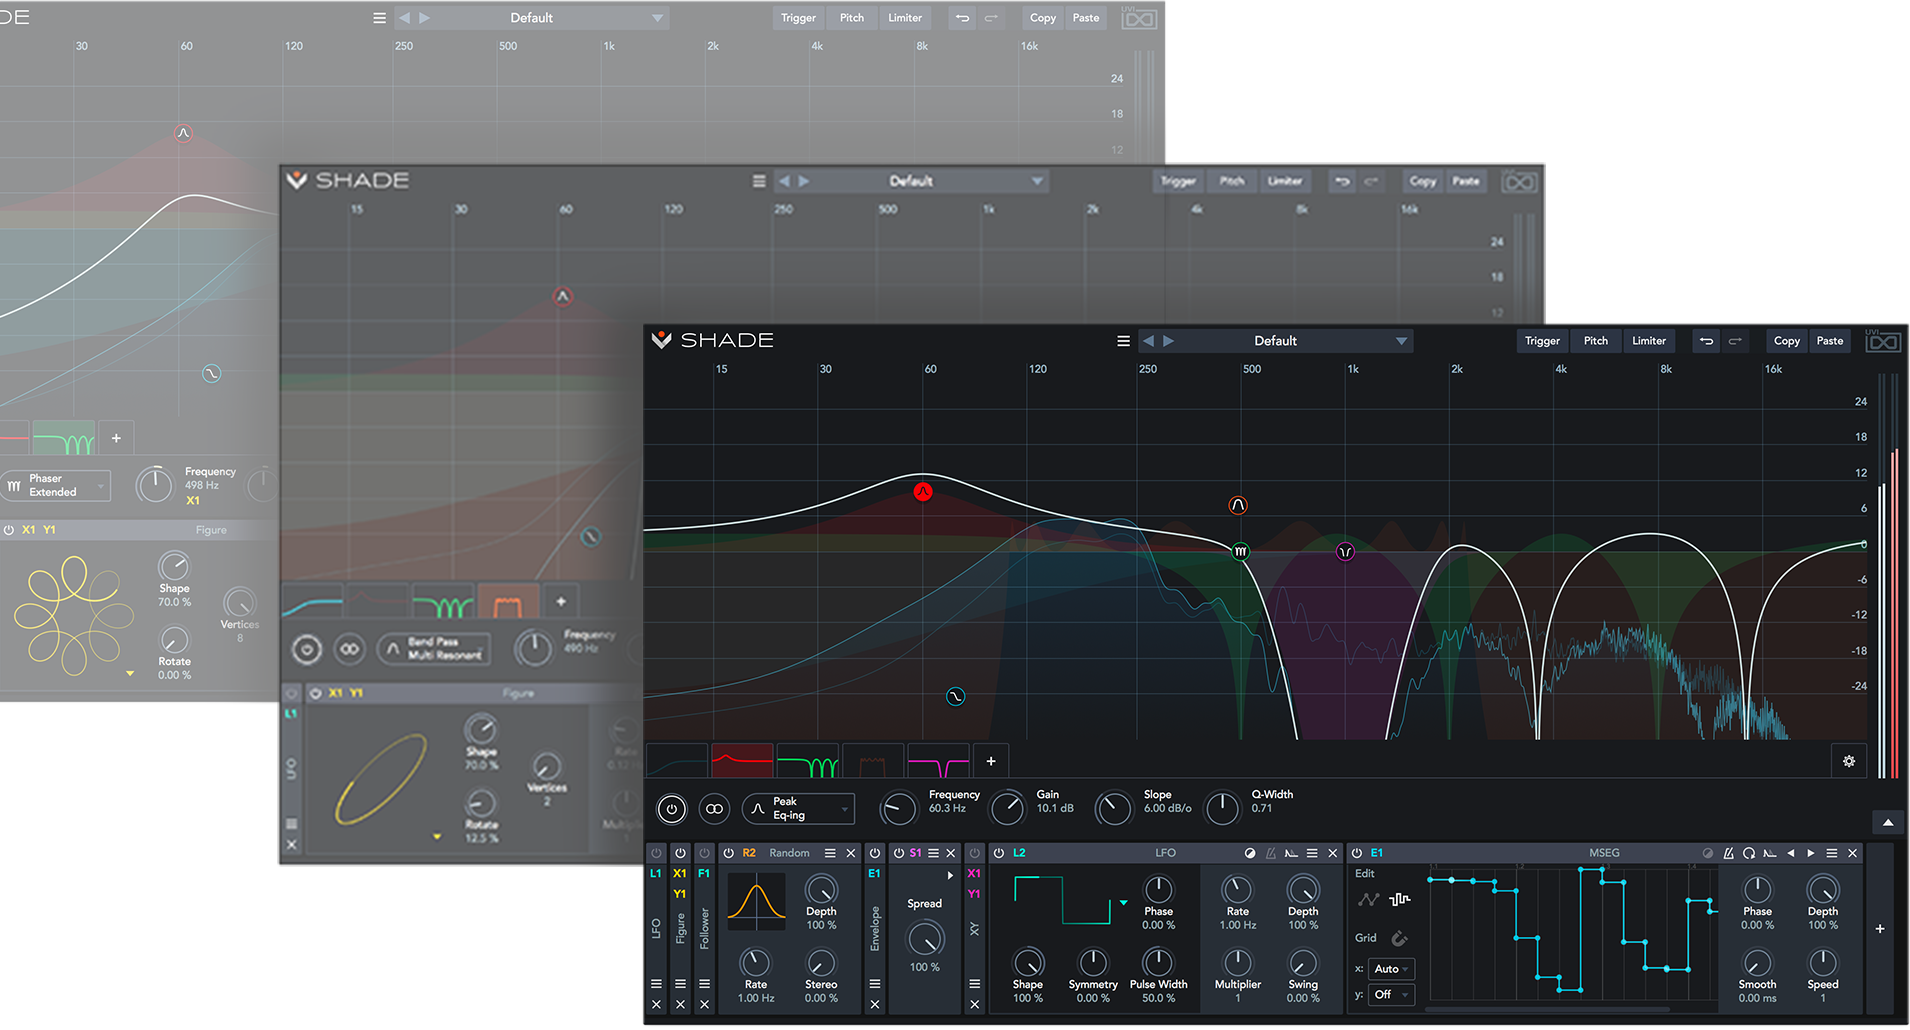Toggle filter power button
Image resolution: width=1910 pixels, height=1030 pixels.
[671, 809]
